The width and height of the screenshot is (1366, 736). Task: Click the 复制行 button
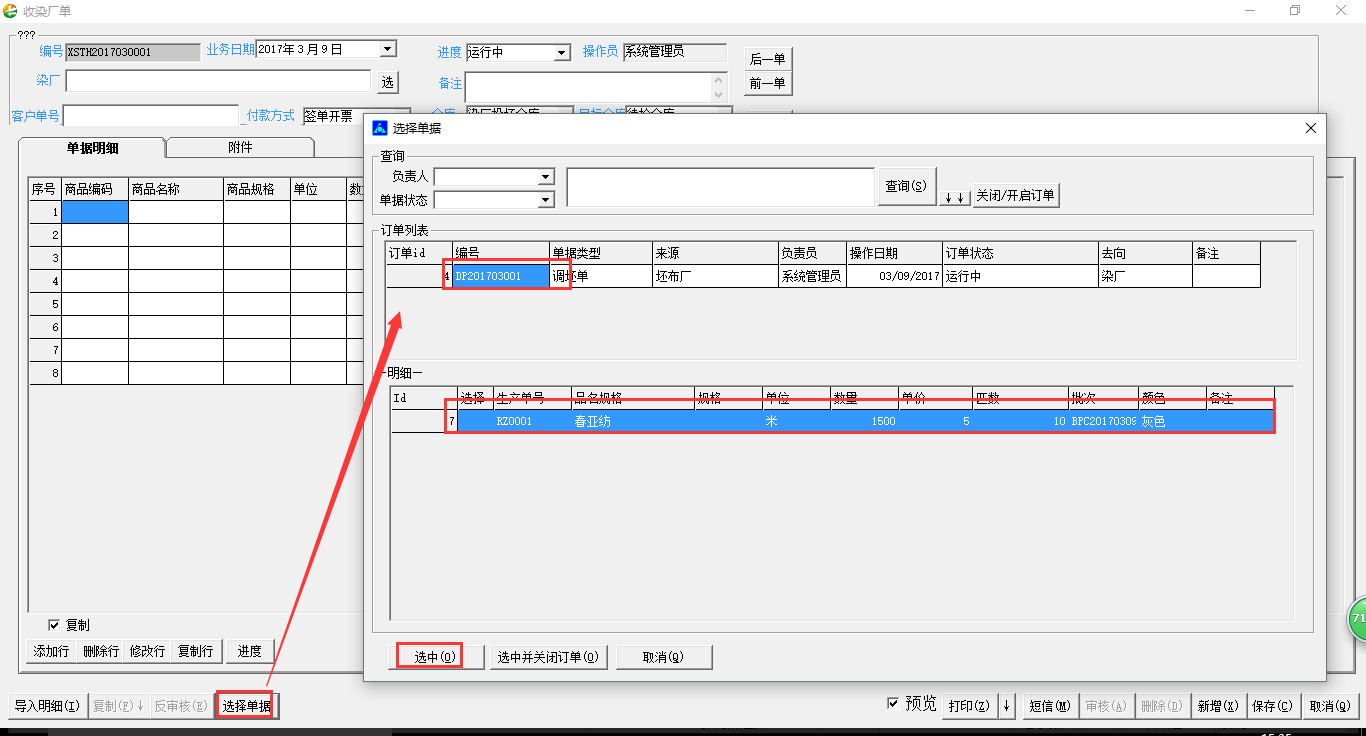196,651
